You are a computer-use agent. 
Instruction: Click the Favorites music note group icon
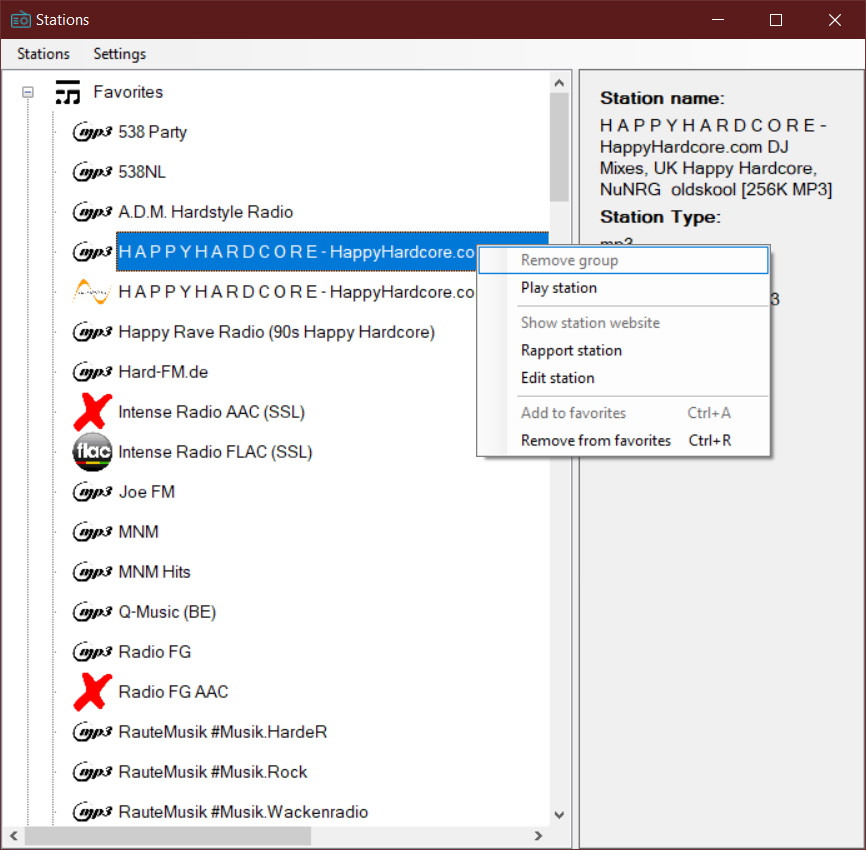67,93
